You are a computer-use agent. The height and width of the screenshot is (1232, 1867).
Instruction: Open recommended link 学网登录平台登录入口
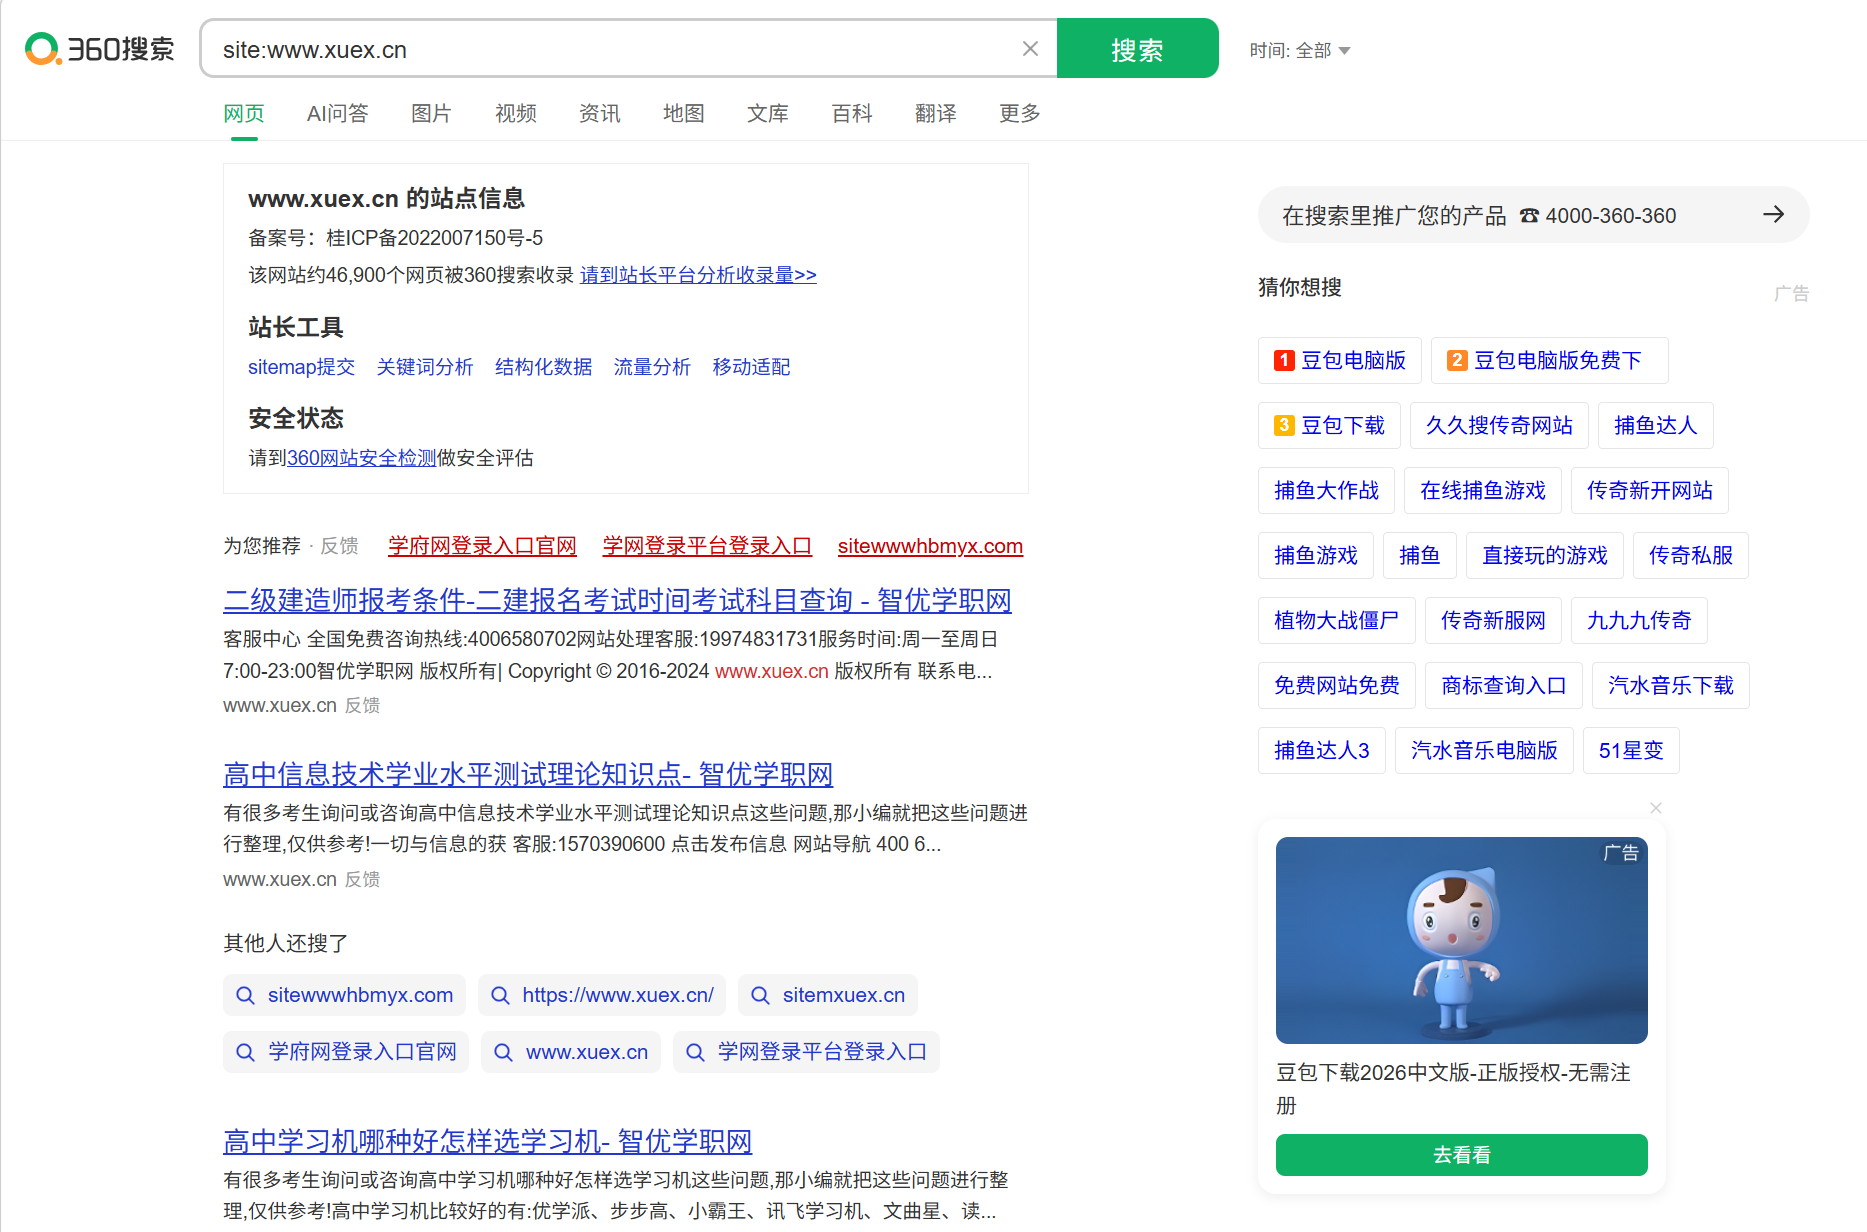click(707, 546)
